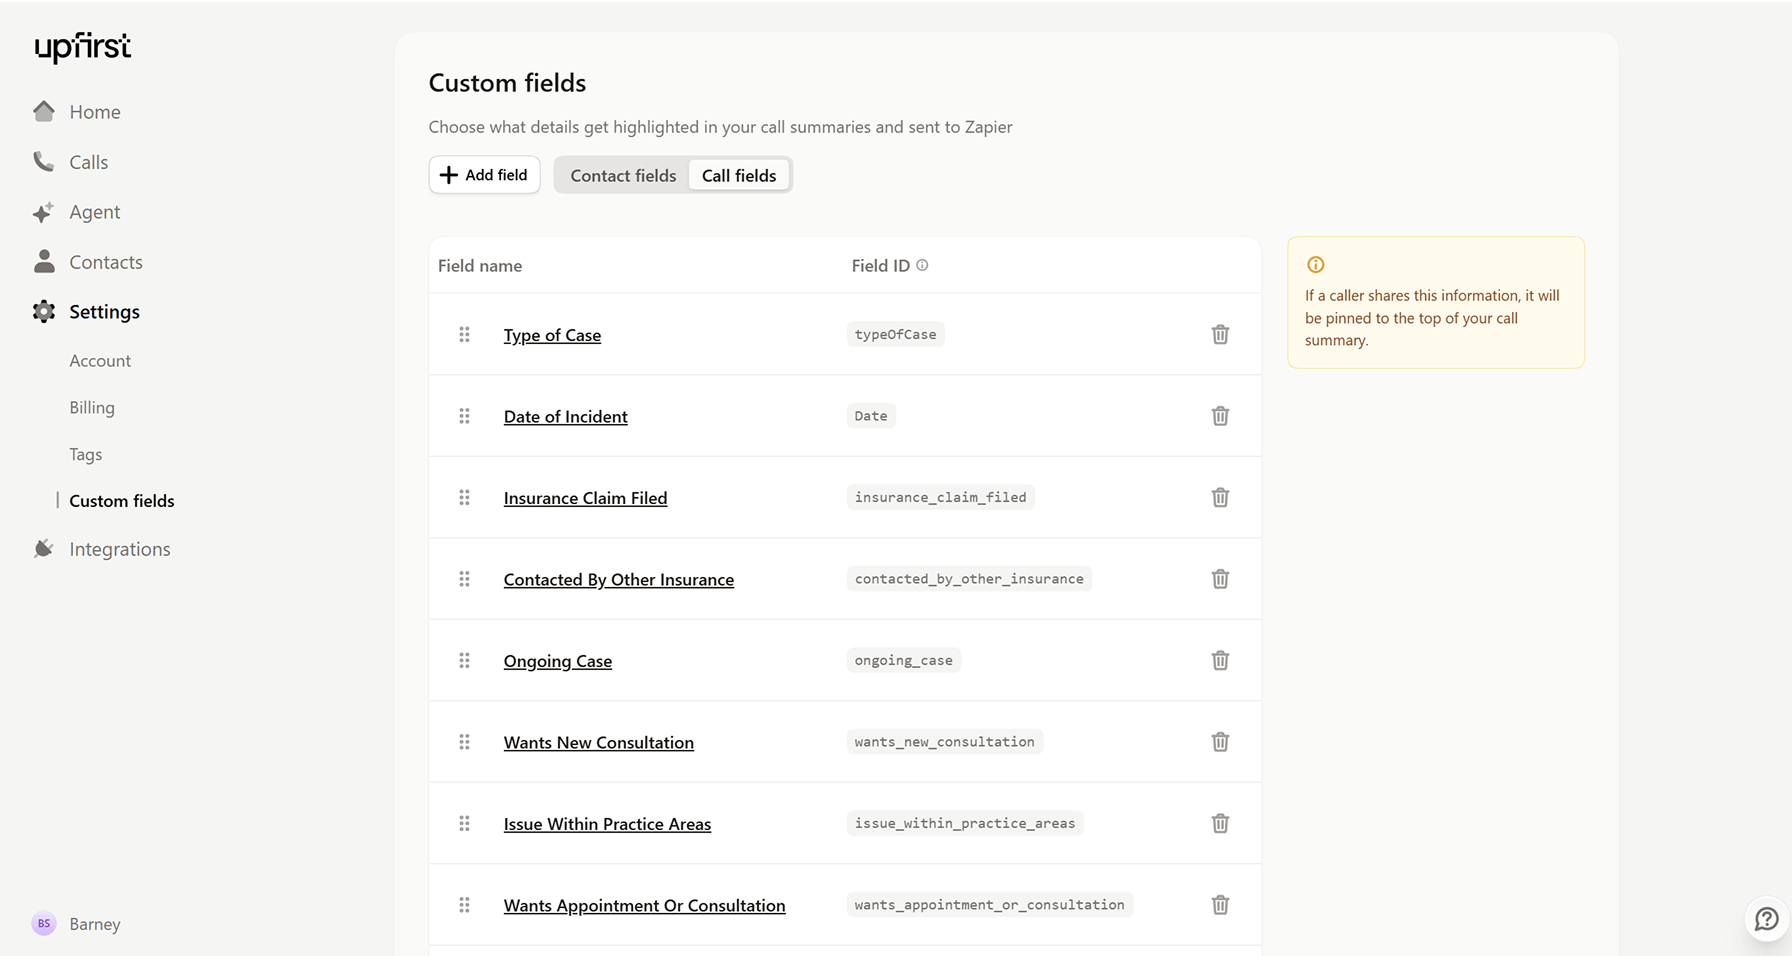
Task: Open the Insurance Claim Filed field
Action: [x=585, y=498]
